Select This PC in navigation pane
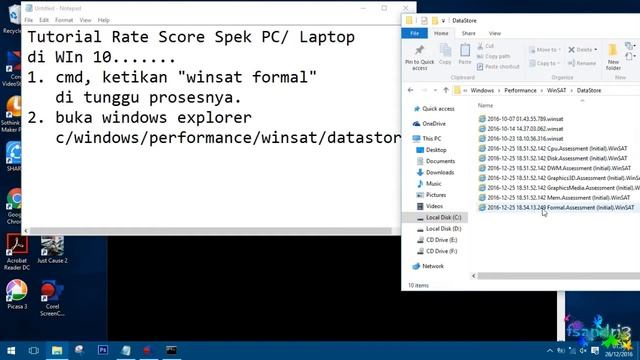Image resolution: width=640 pixels, height=360 pixels. [427, 138]
